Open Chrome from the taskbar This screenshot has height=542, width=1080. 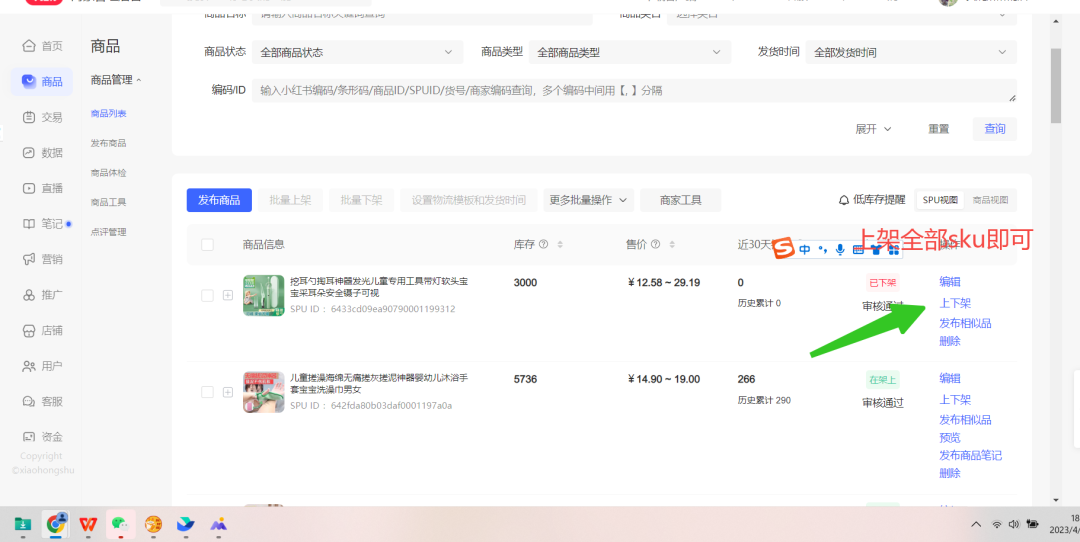coord(55,524)
